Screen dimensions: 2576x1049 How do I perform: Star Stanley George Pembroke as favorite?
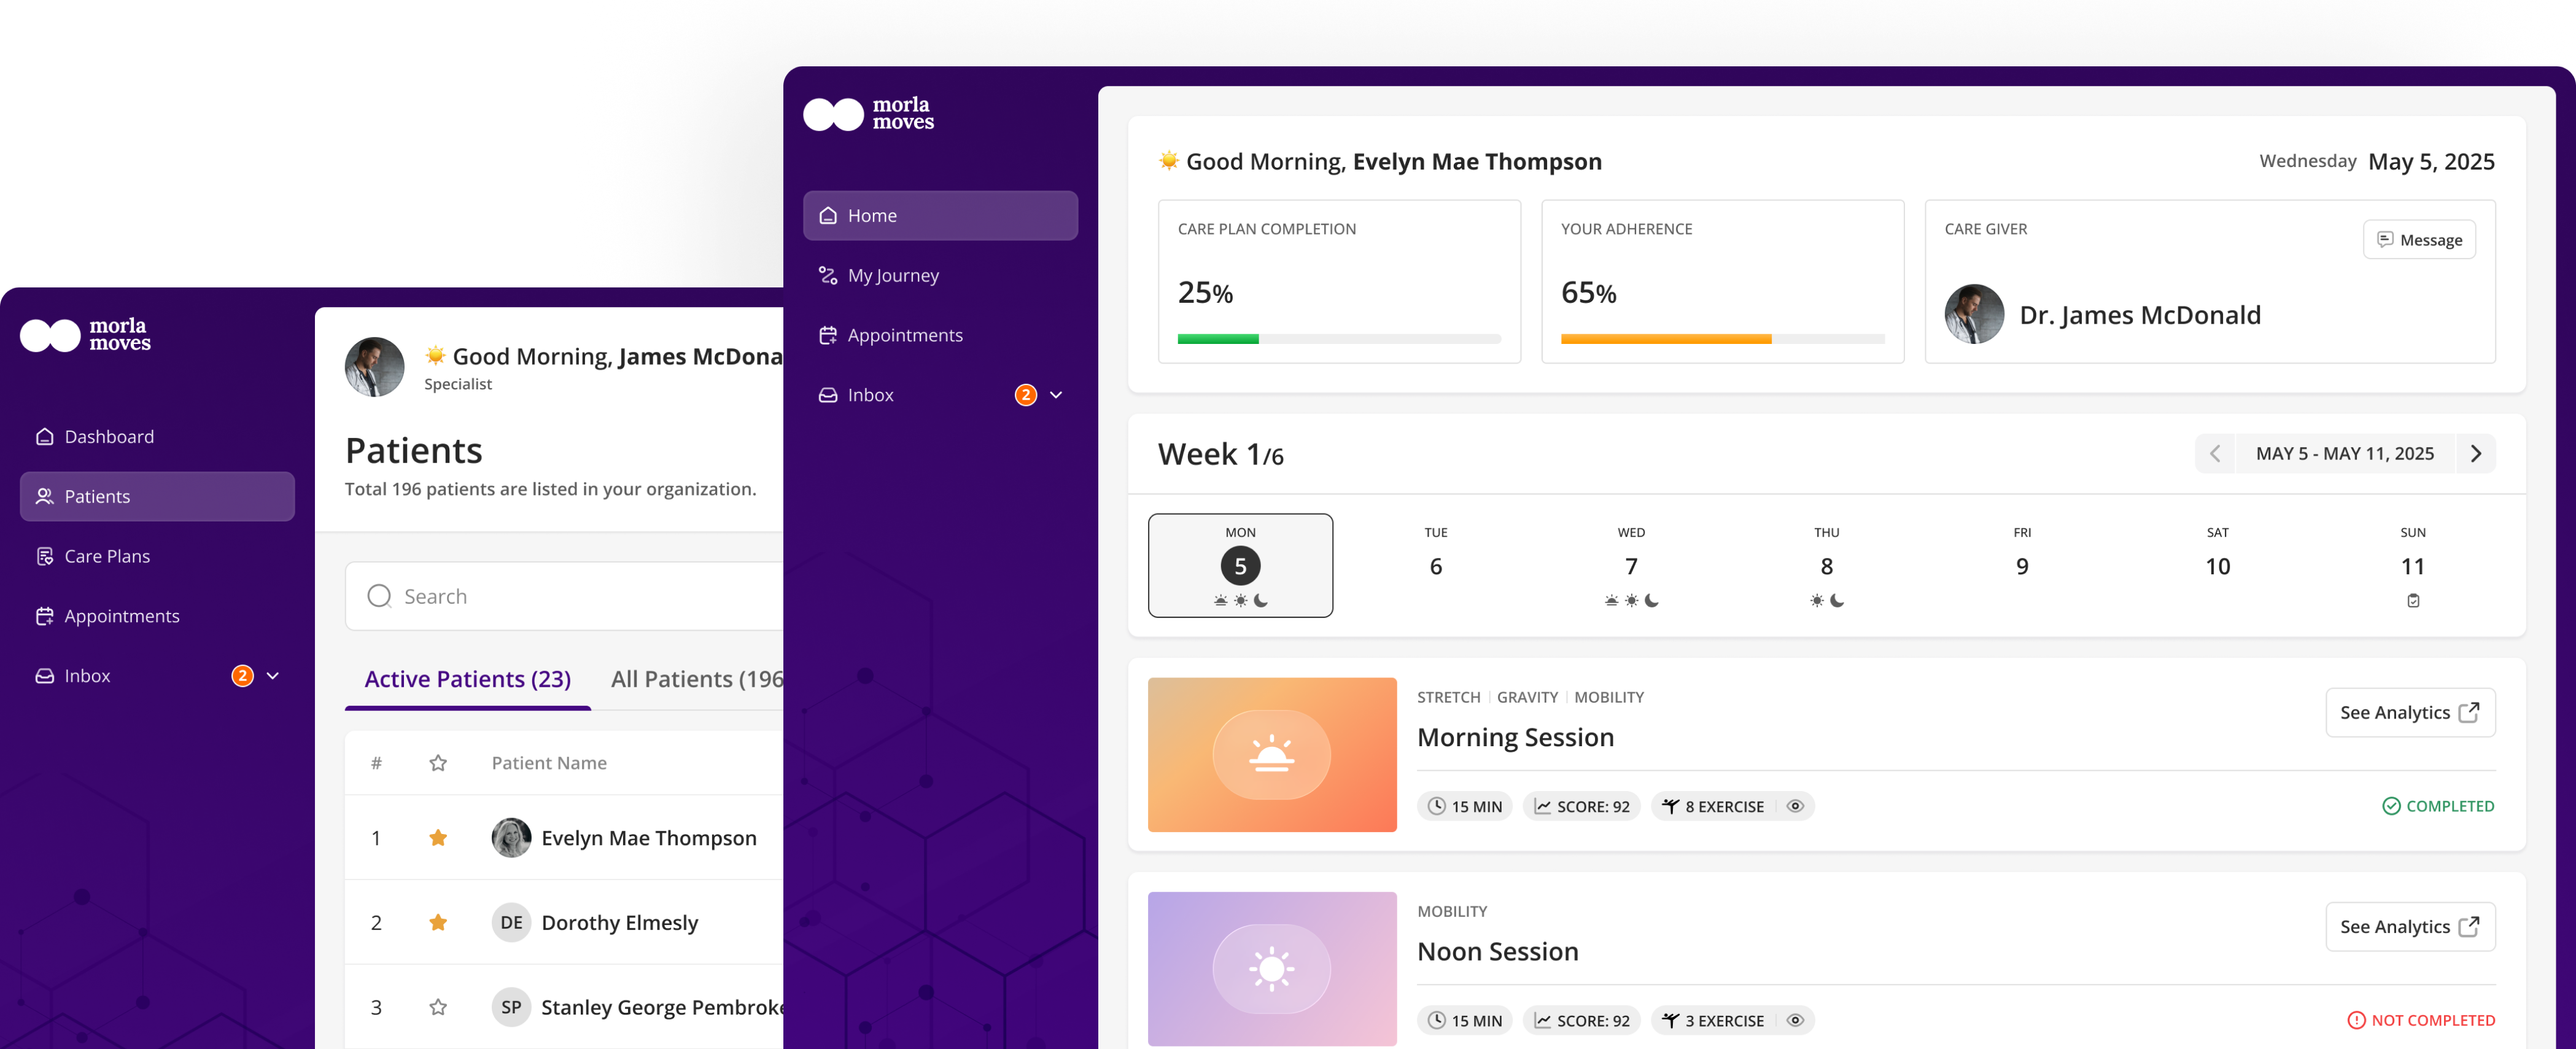coord(438,1007)
